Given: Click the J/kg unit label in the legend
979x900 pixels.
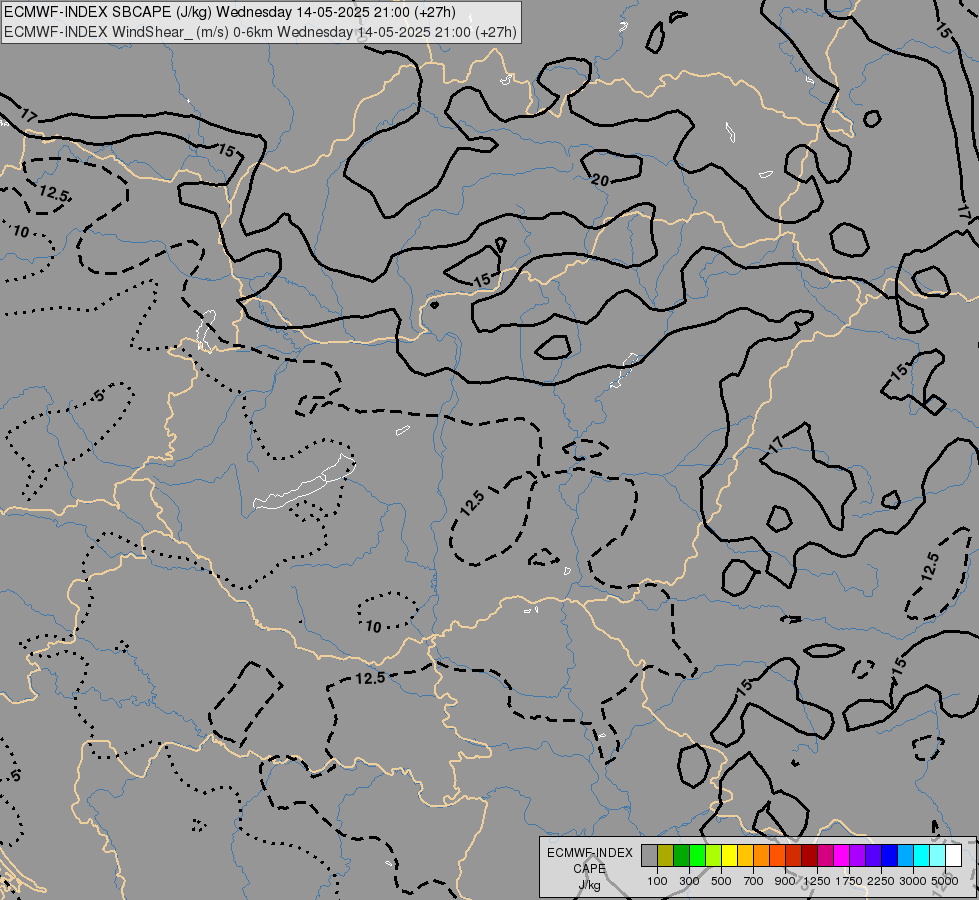Looking at the screenshot, I should point(589,885).
